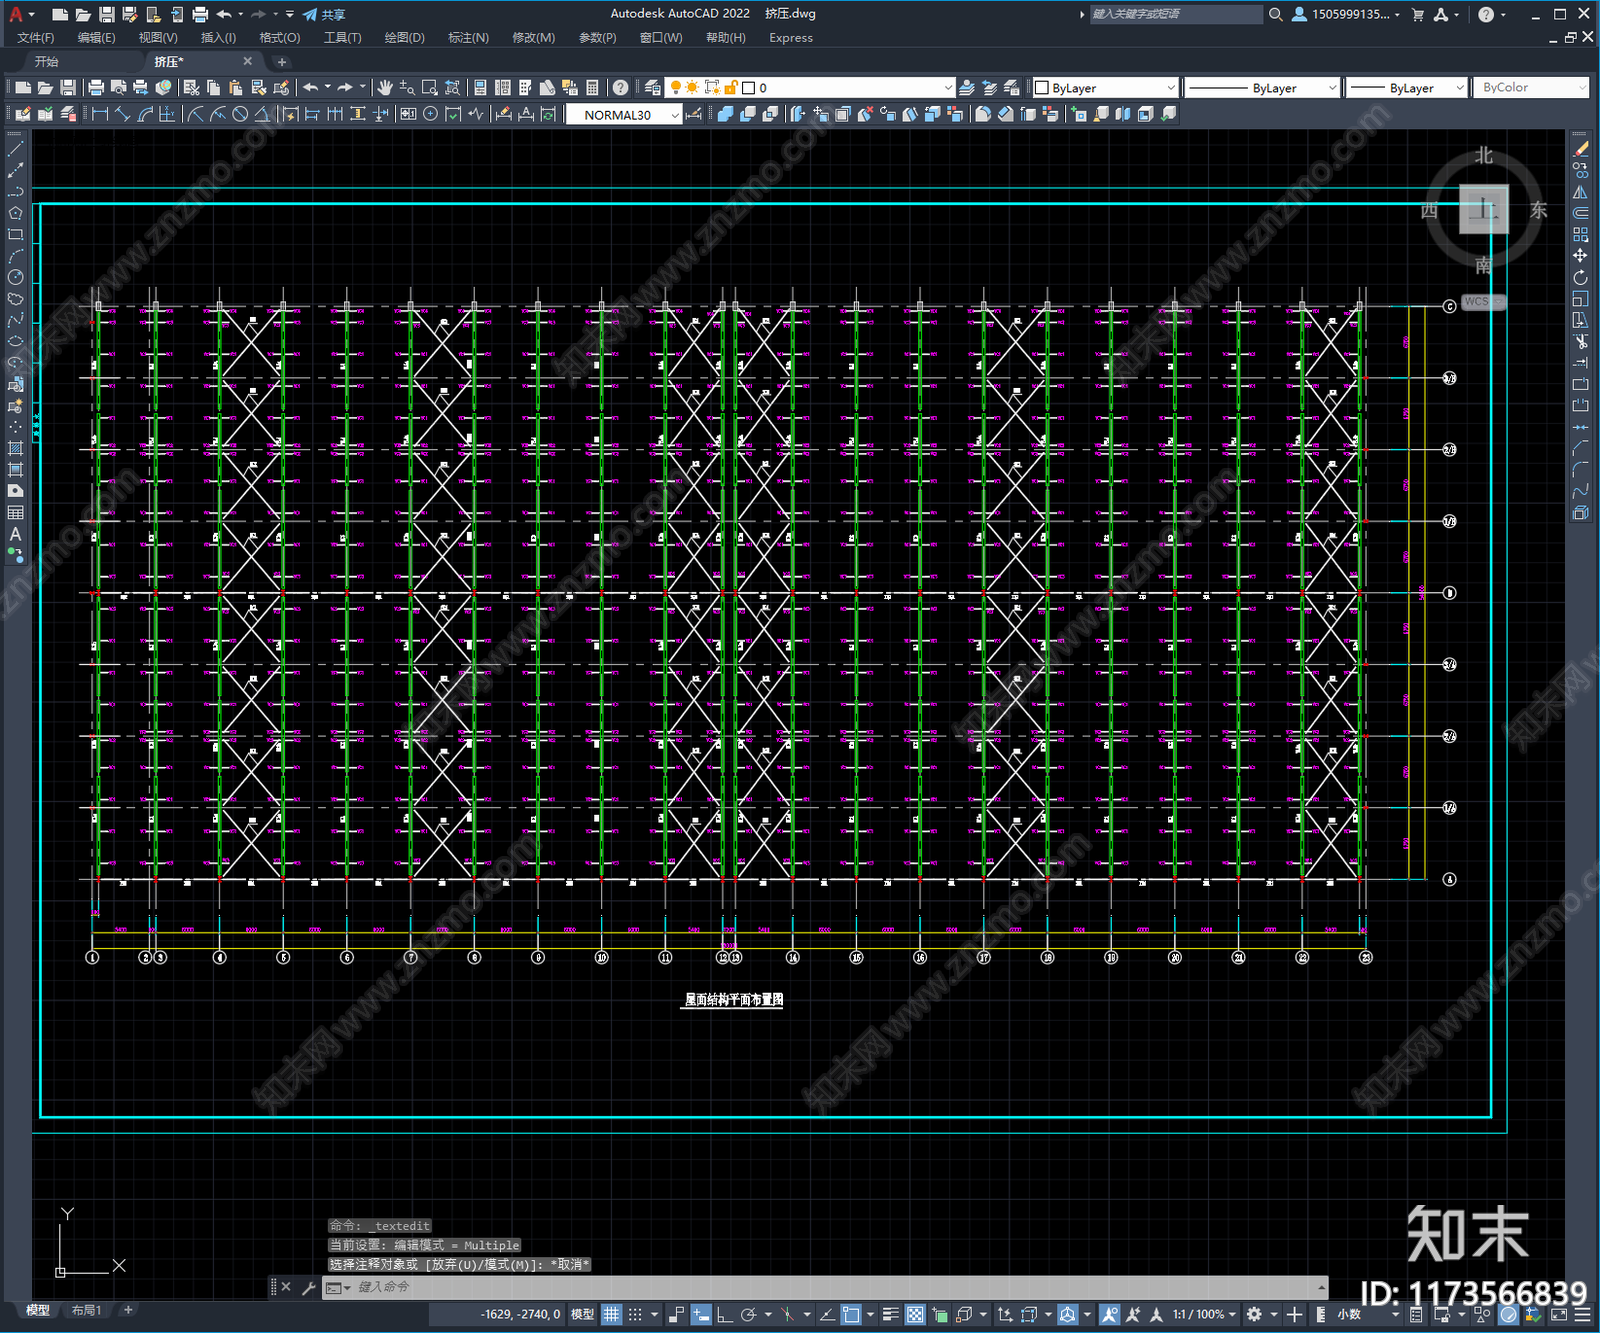
Task: Toggle annotation visibility in status bar
Action: click(x=1110, y=1314)
